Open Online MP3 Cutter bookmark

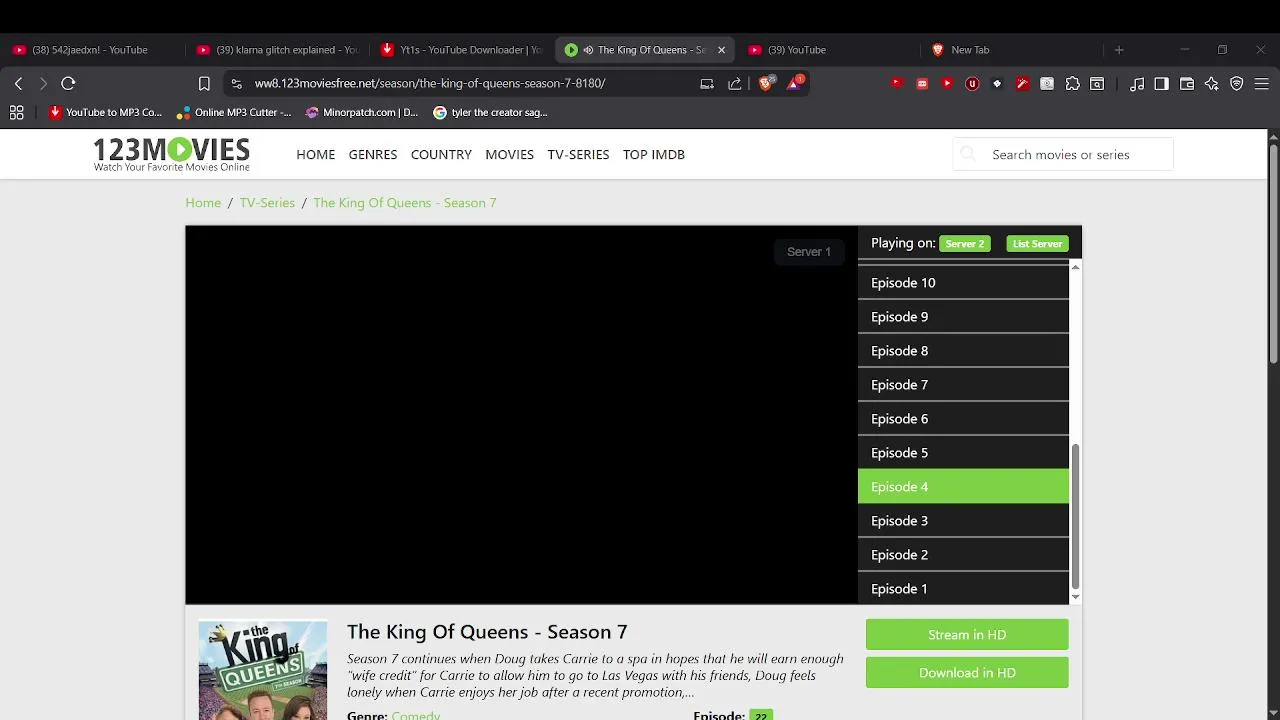[x=234, y=112]
